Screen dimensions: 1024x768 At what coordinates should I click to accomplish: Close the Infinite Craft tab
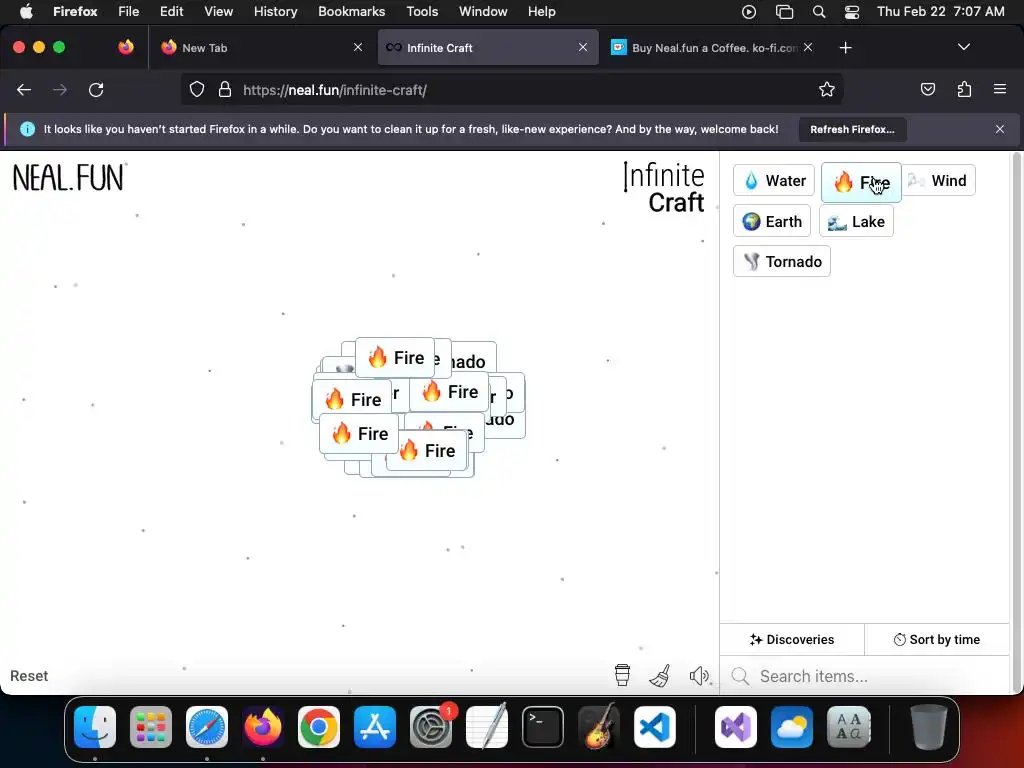point(583,47)
